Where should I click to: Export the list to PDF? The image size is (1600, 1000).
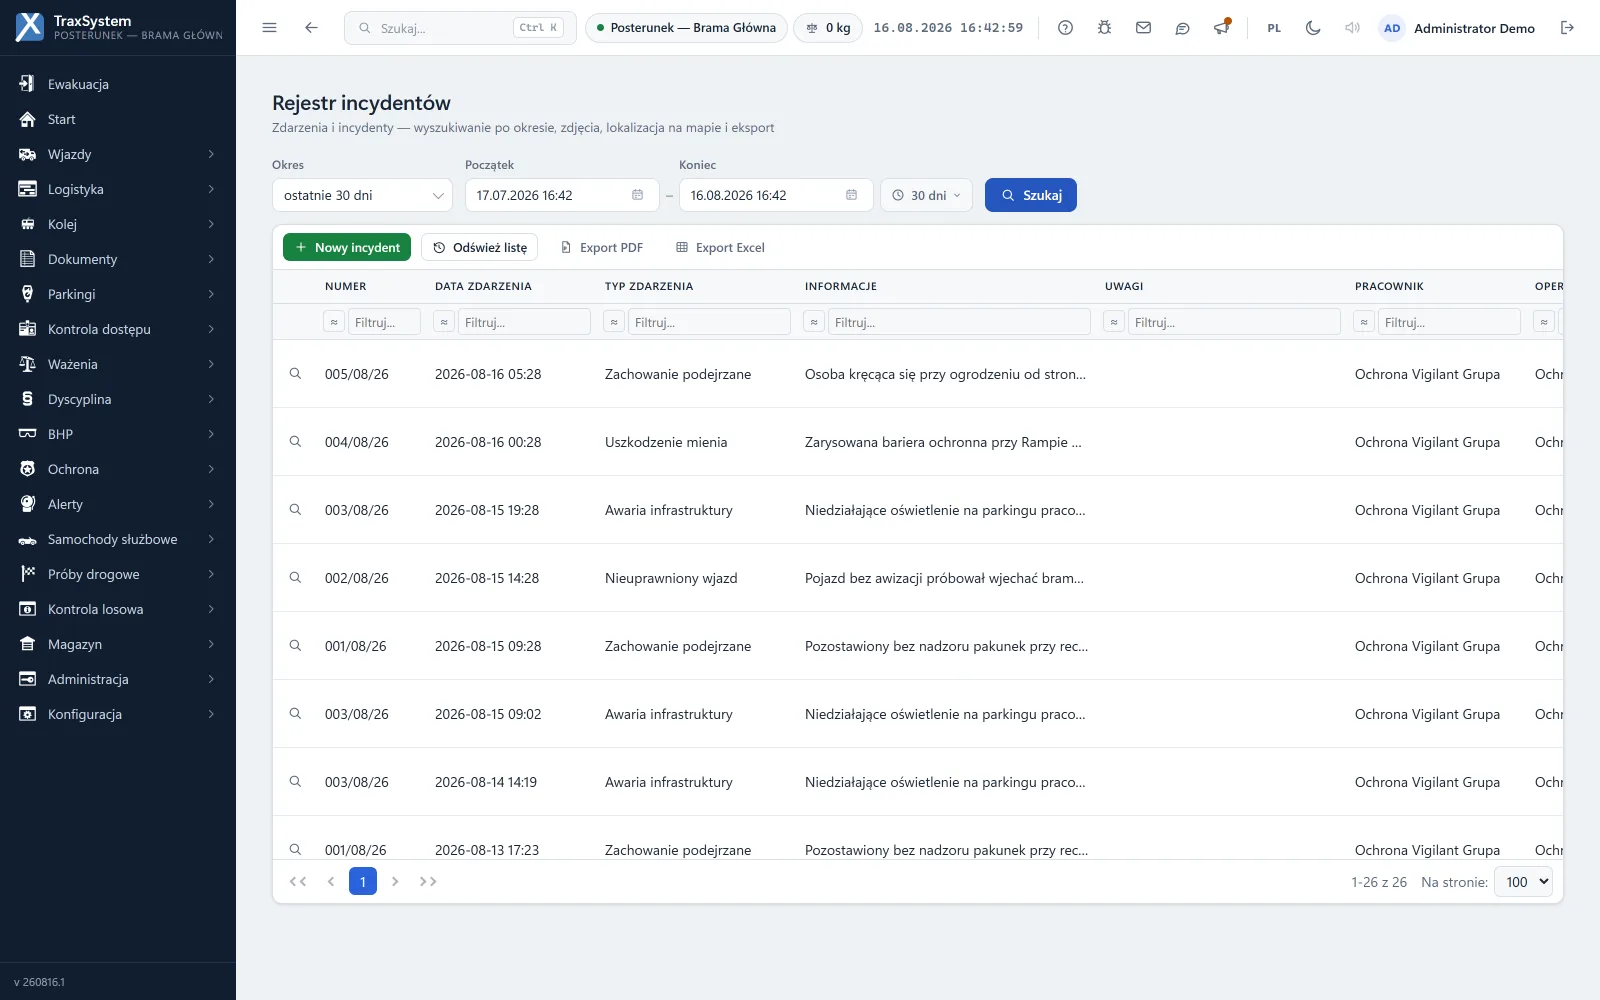(601, 247)
